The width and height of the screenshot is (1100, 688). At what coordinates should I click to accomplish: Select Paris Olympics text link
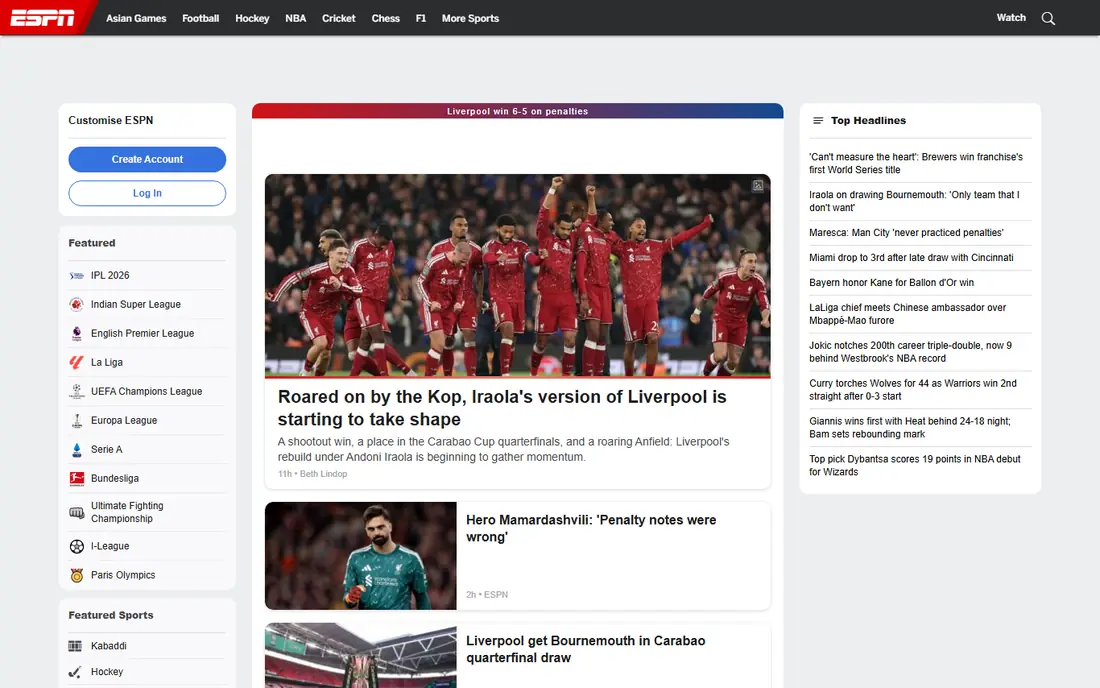(123, 575)
